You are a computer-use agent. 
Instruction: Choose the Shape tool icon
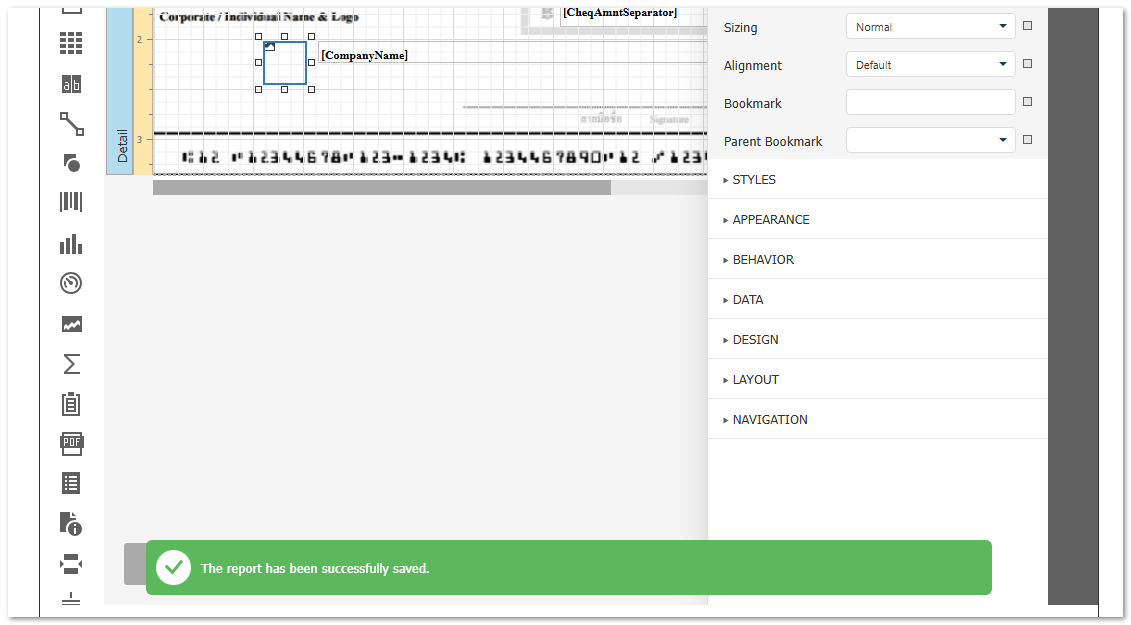coord(71,163)
